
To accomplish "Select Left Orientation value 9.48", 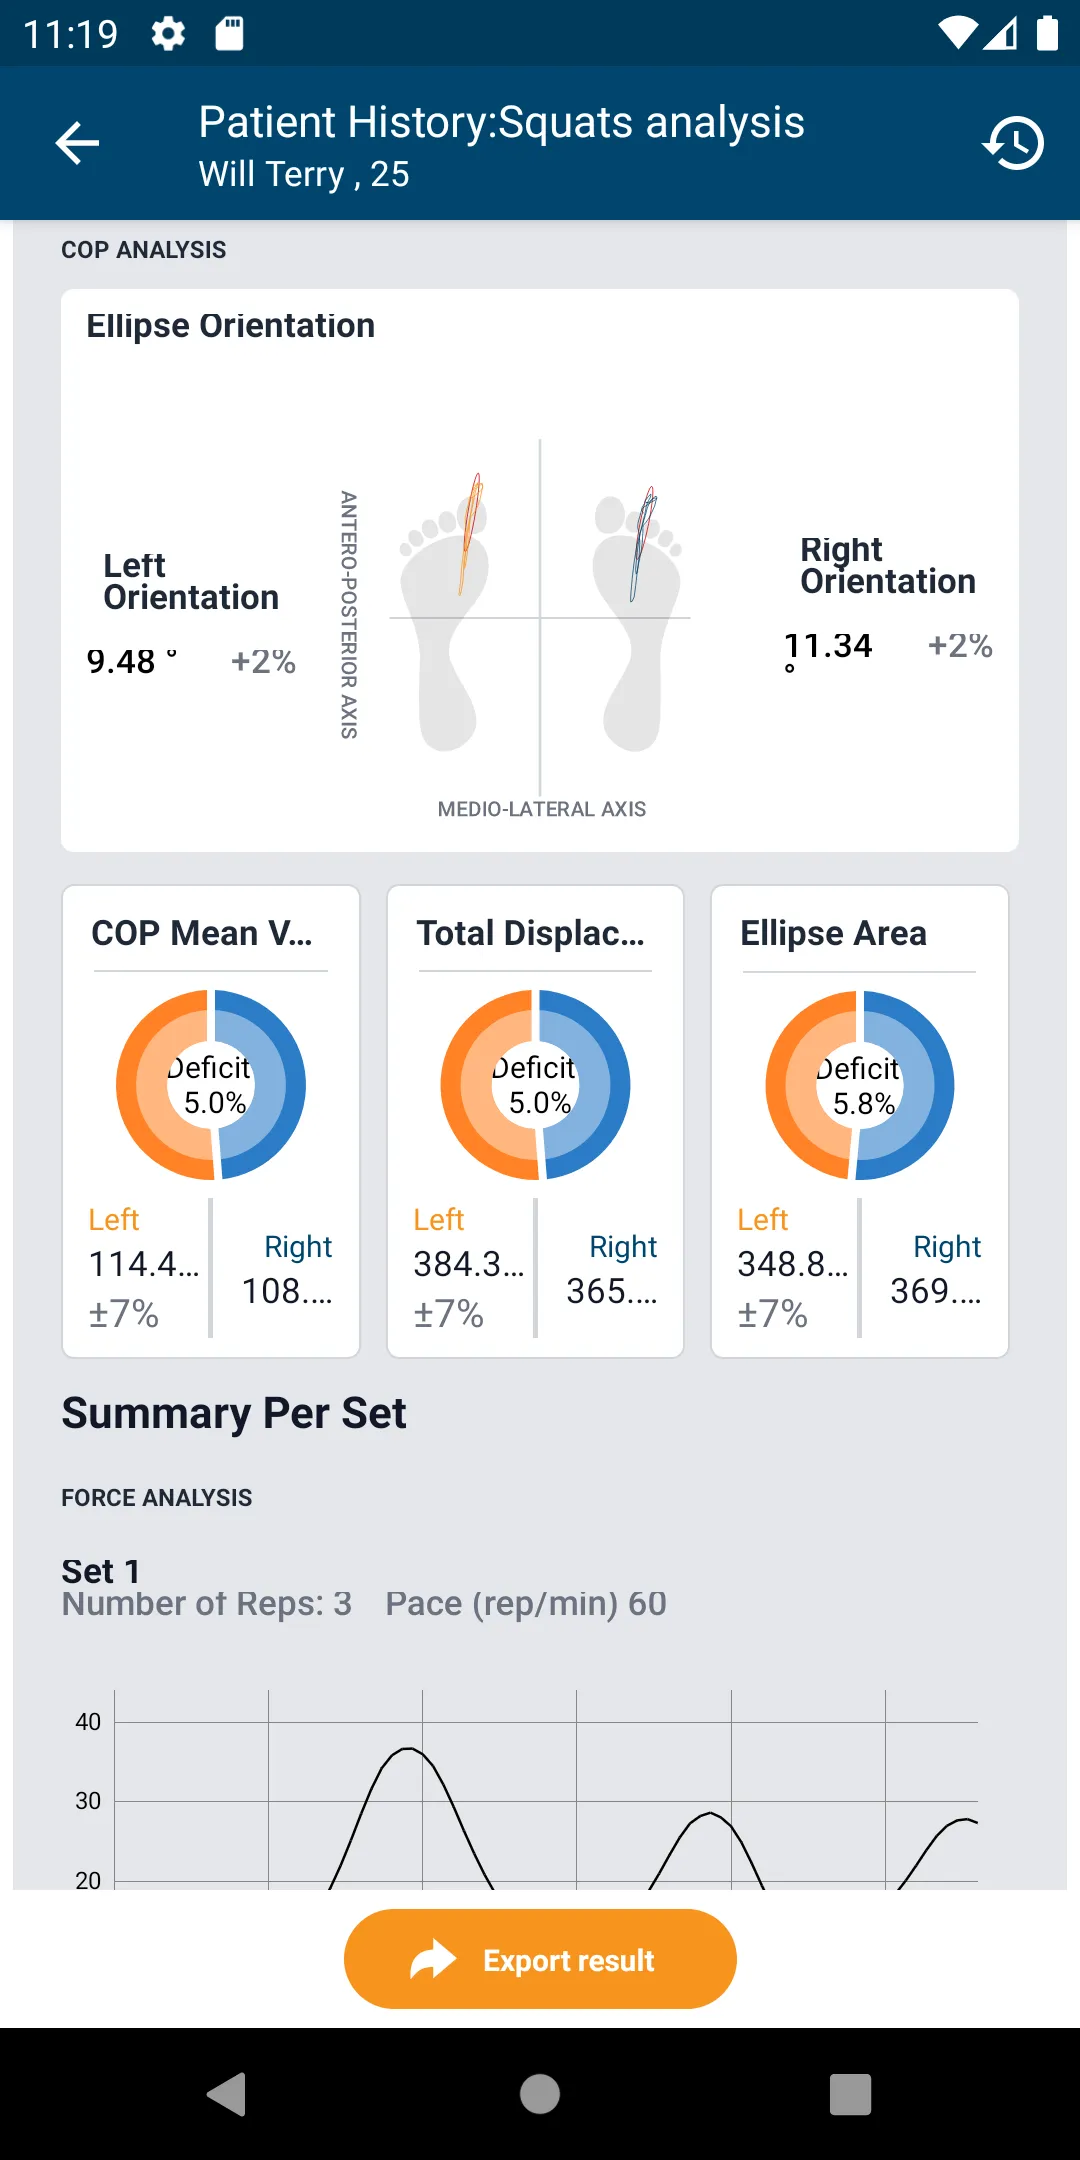I will pos(122,662).
